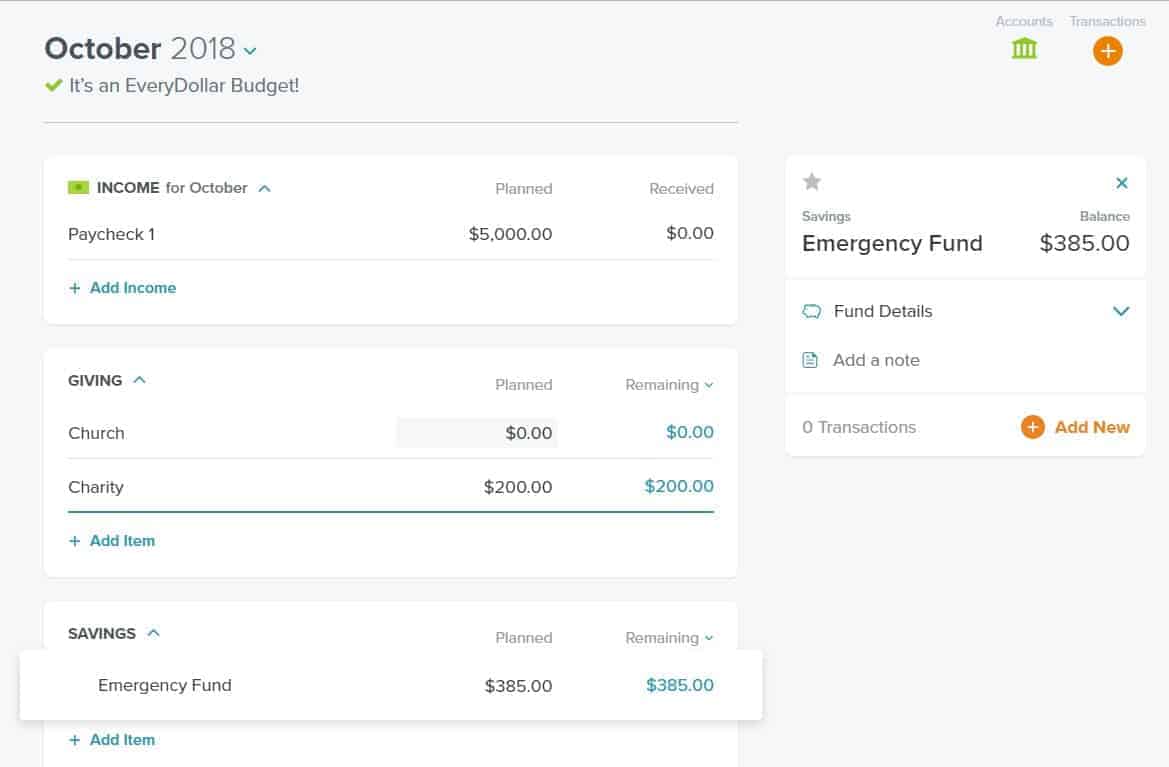Click the orange plus Add New icon
Screen dimensions: 1169x767
pos(1032,428)
